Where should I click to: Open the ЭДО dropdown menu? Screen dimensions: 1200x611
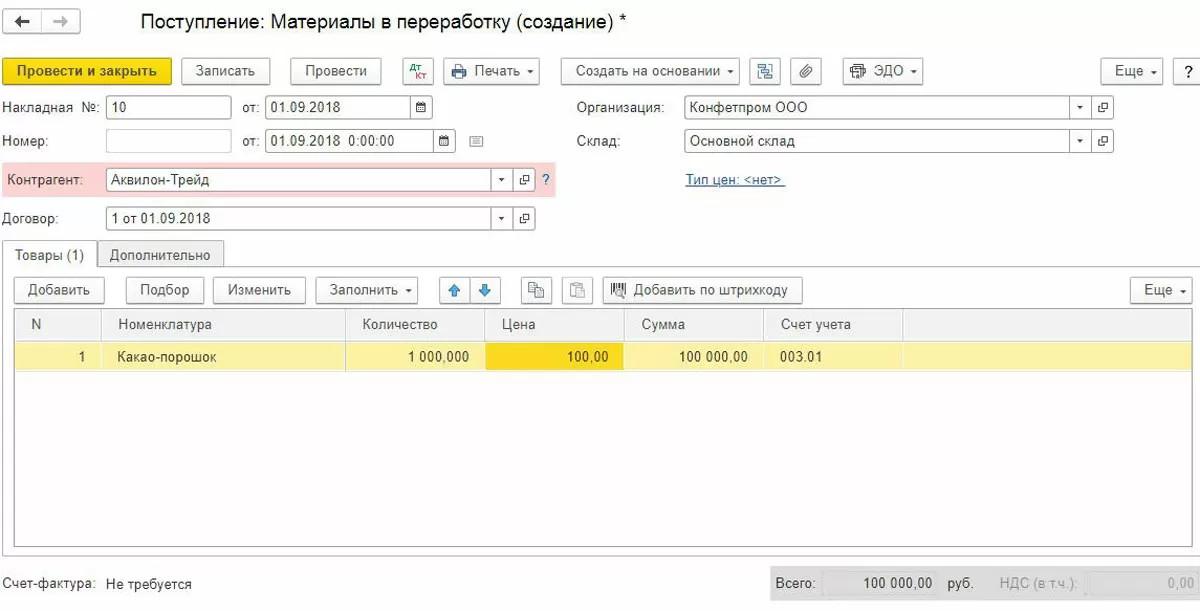883,71
